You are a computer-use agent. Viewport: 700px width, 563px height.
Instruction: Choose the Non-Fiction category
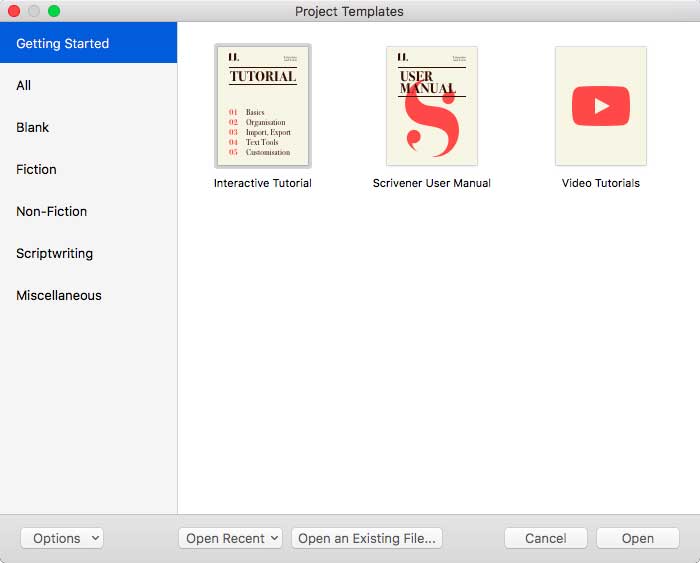pos(88,211)
